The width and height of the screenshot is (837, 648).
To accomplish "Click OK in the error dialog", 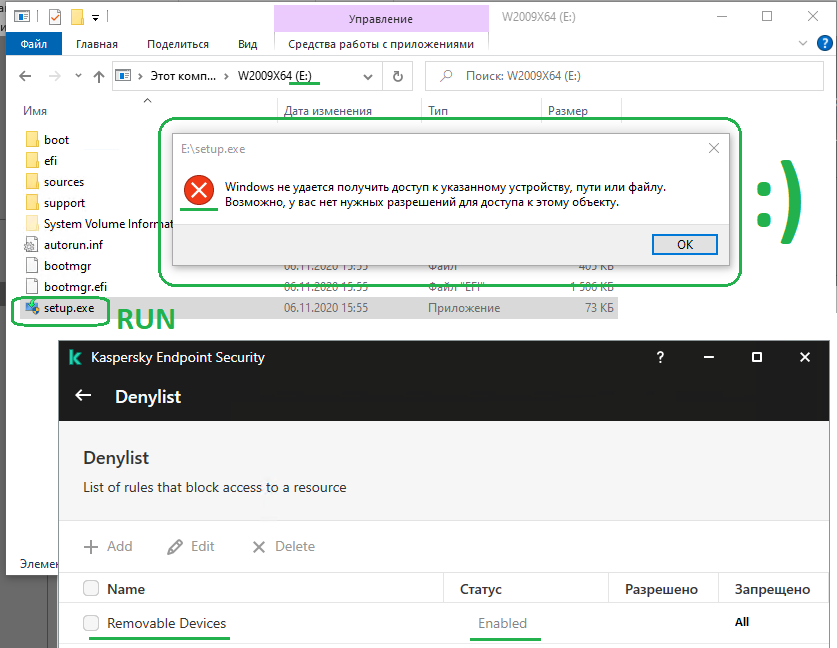I will coord(685,244).
